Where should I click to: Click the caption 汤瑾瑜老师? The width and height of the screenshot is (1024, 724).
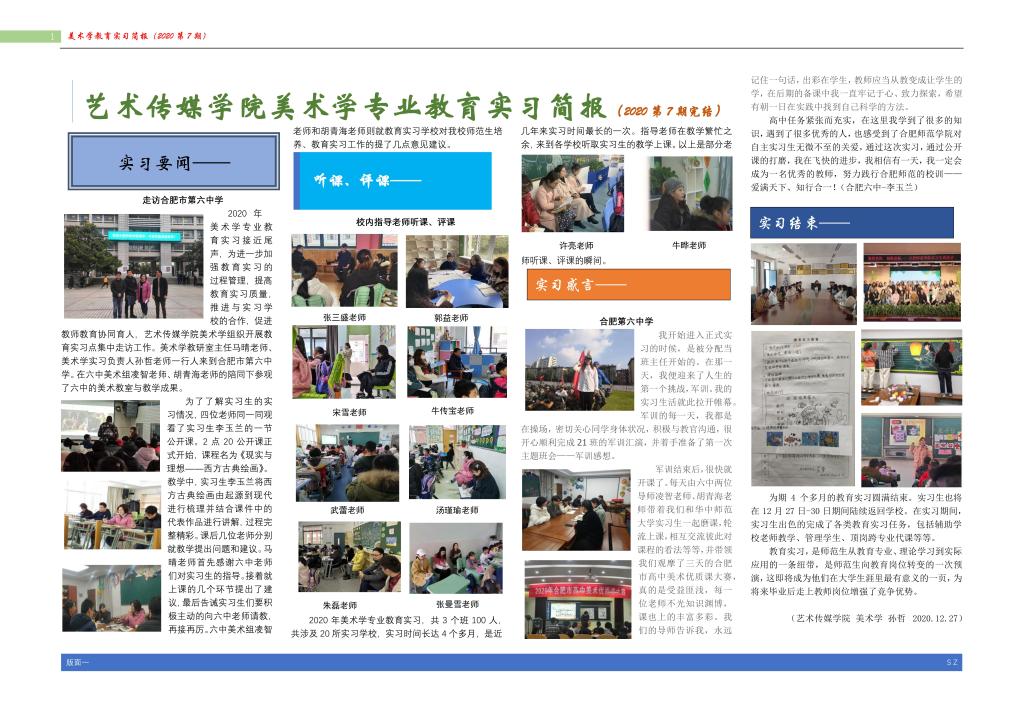(x=457, y=511)
